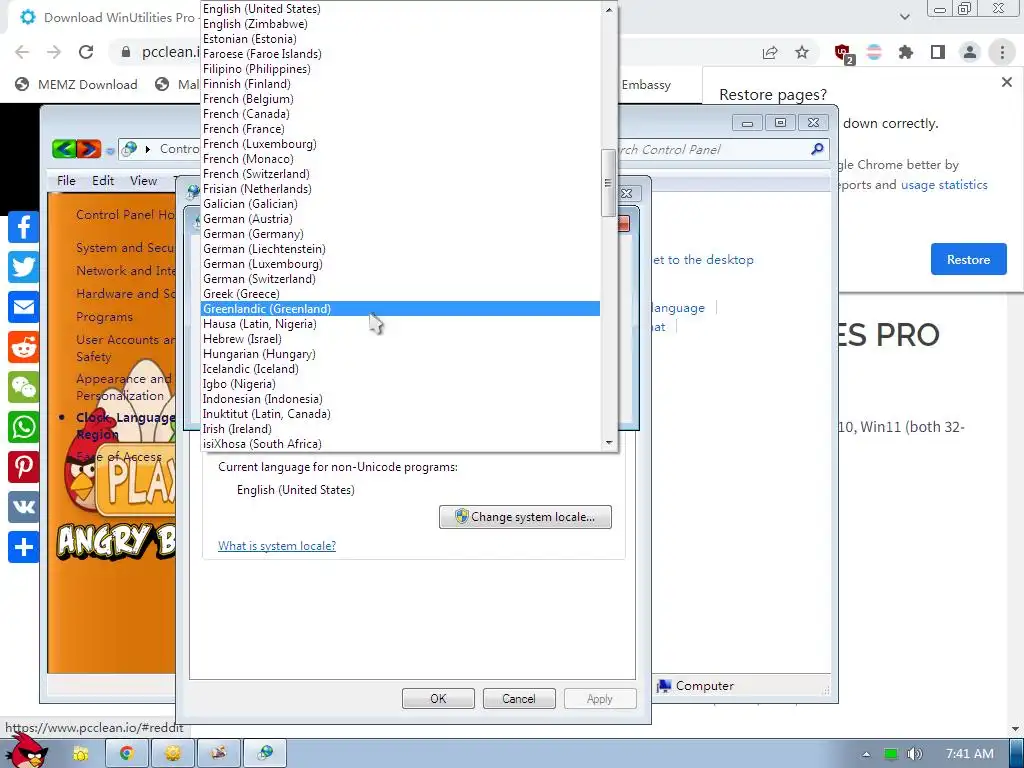This screenshot has height=768, width=1024.
Task: Click the Search Control Panel field
Action: (712, 150)
